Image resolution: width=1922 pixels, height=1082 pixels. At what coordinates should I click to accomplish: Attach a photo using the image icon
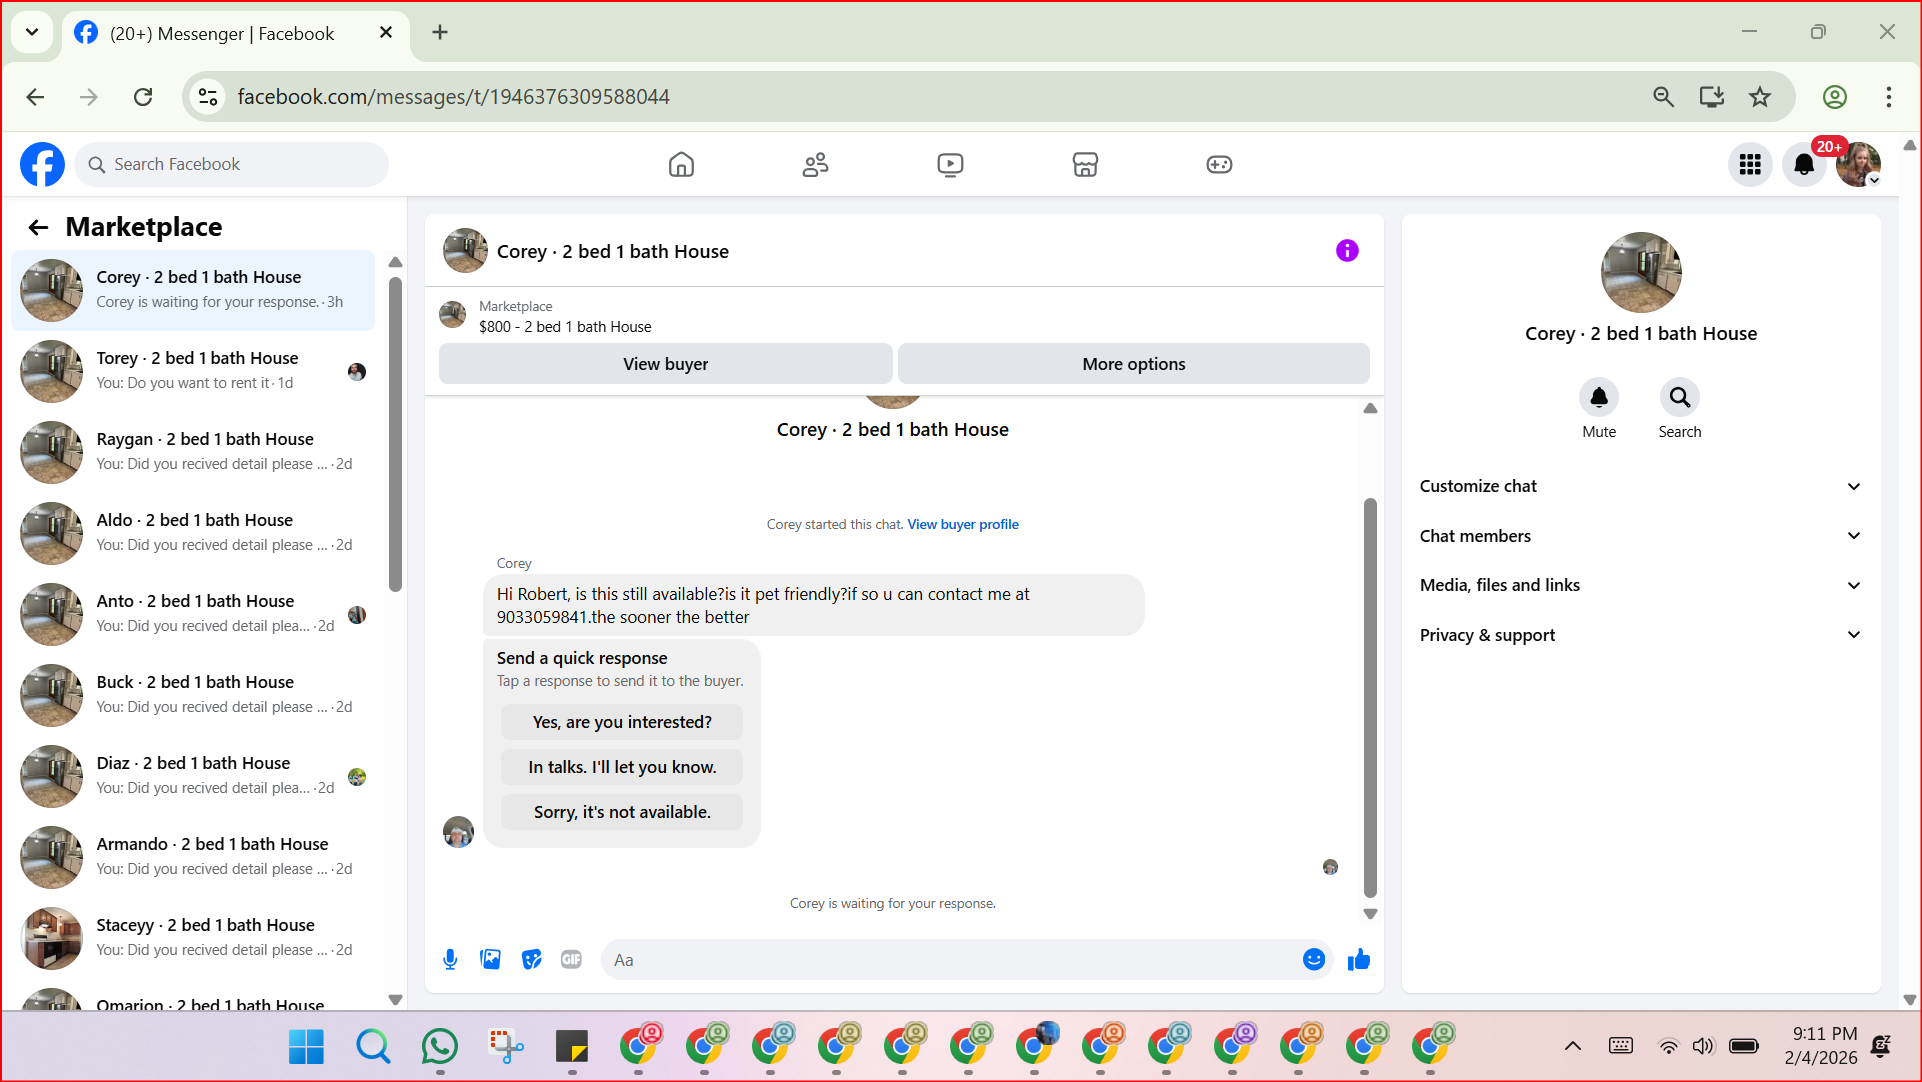[491, 960]
